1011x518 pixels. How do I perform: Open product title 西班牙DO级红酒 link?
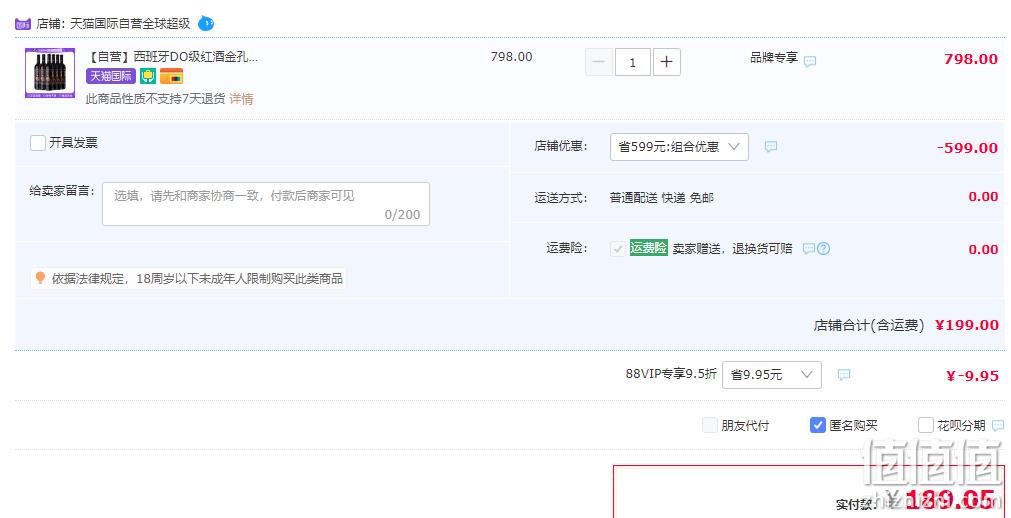[x=172, y=57]
